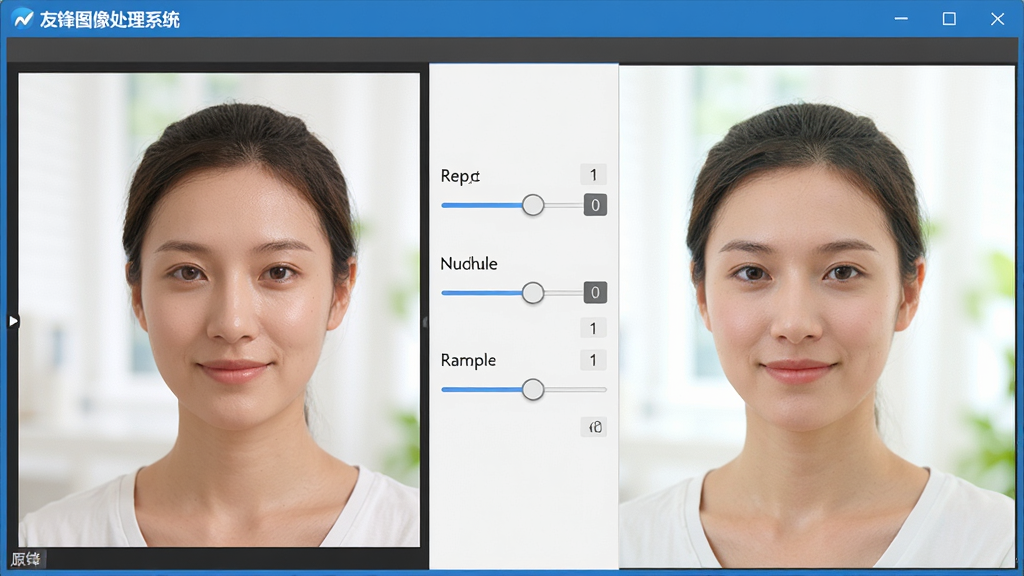Viewport: 1024px width, 576px height.
Task: Select the value field next to the Rample label
Action: click(593, 360)
